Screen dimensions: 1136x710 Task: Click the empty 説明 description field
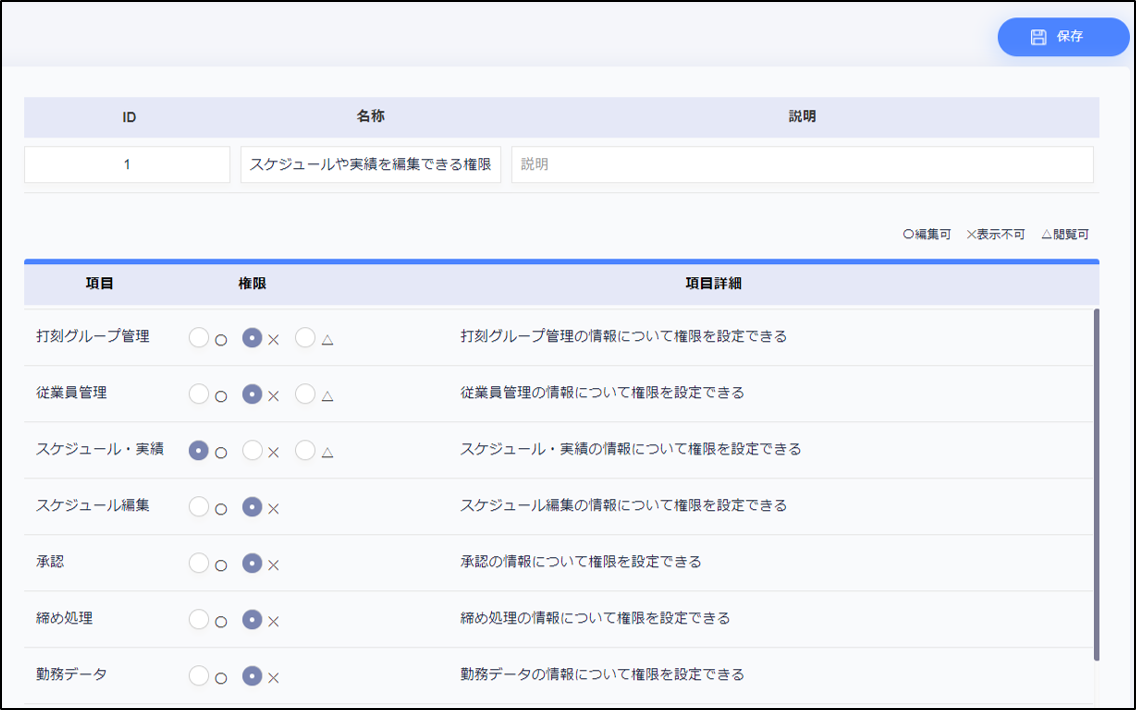point(801,165)
